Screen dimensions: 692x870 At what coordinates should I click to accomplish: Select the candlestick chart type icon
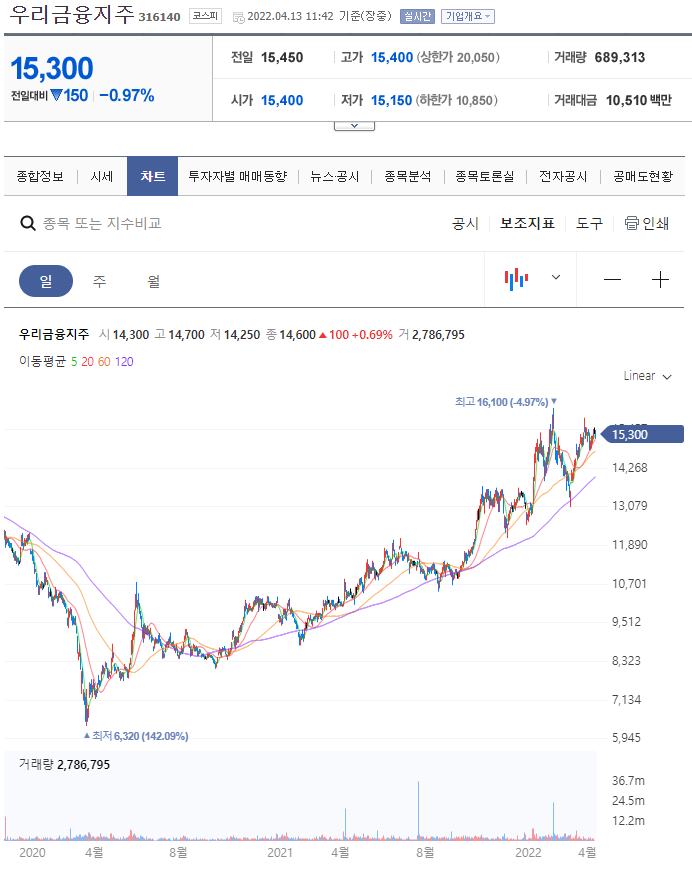tap(516, 279)
